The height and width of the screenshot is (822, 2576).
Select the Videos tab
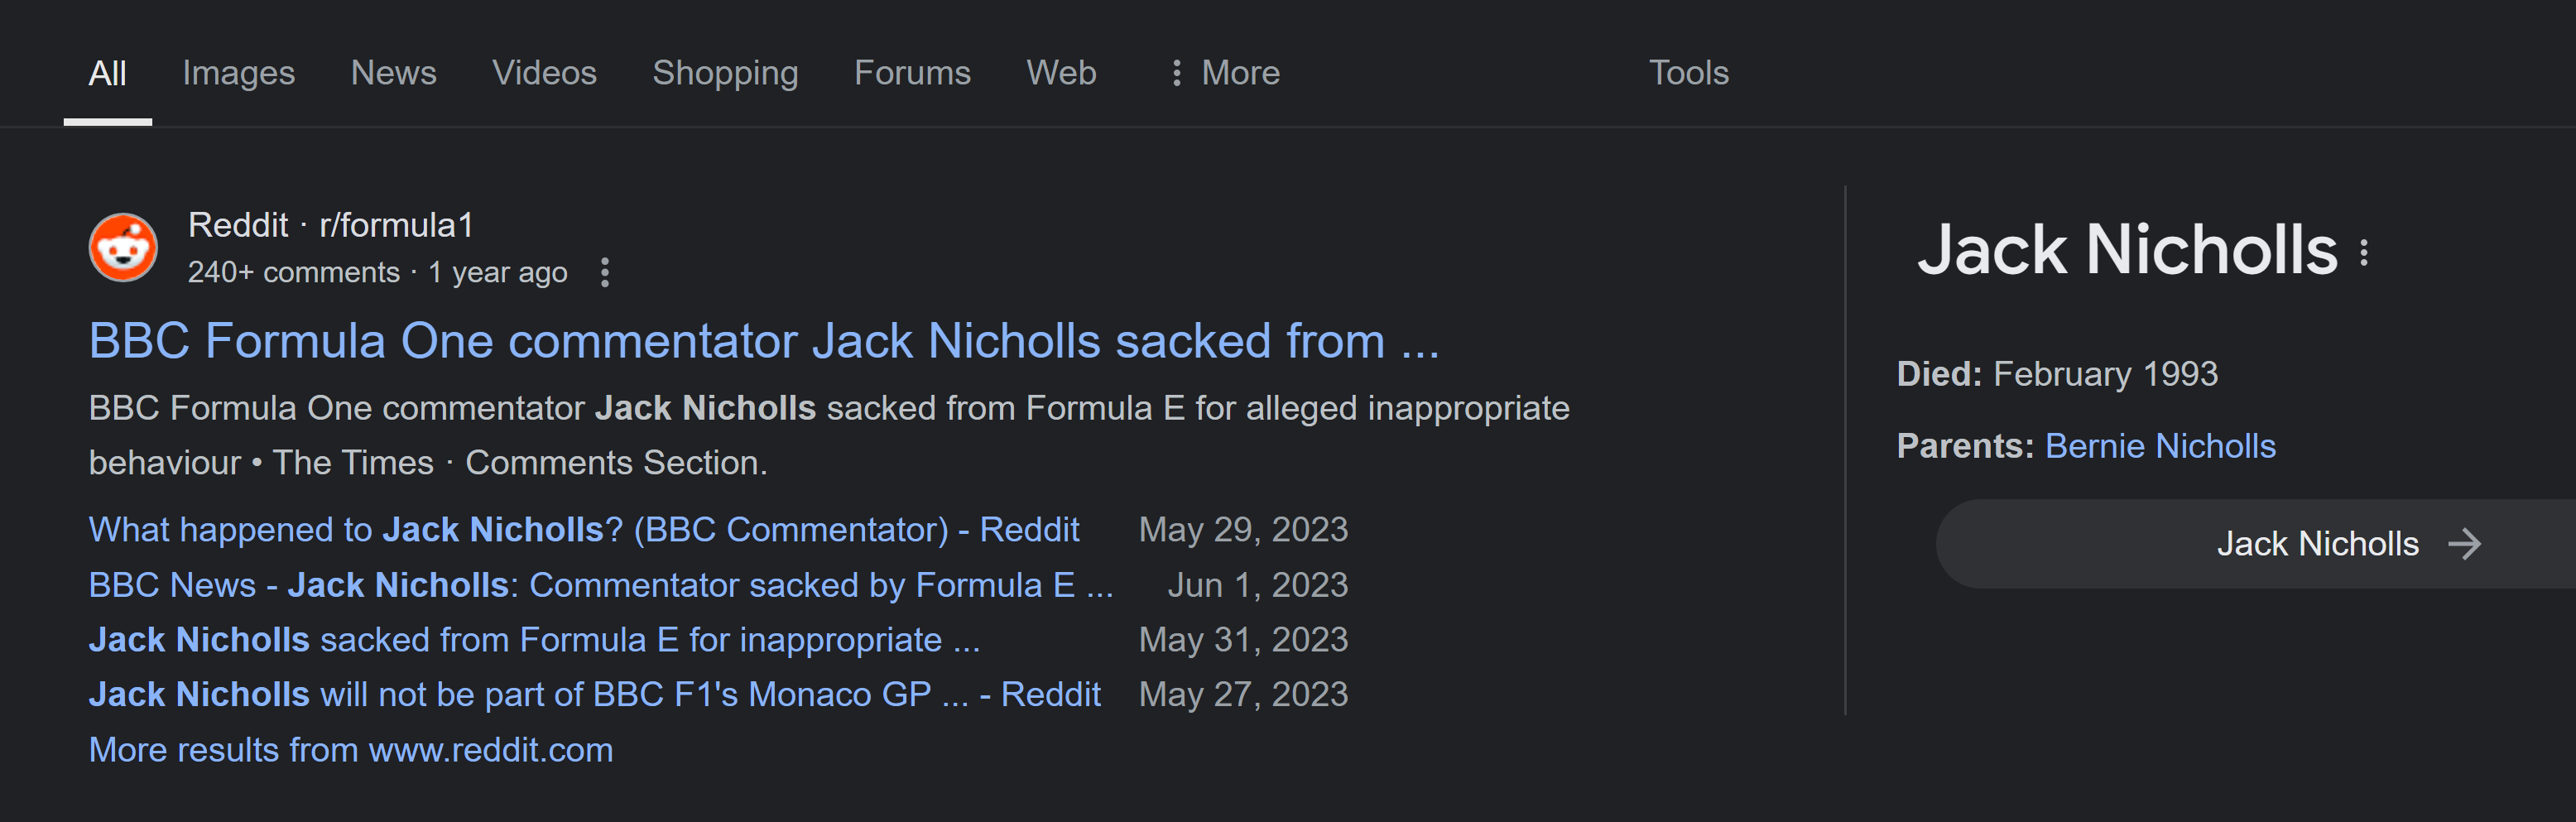pyautogui.click(x=544, y=73)
